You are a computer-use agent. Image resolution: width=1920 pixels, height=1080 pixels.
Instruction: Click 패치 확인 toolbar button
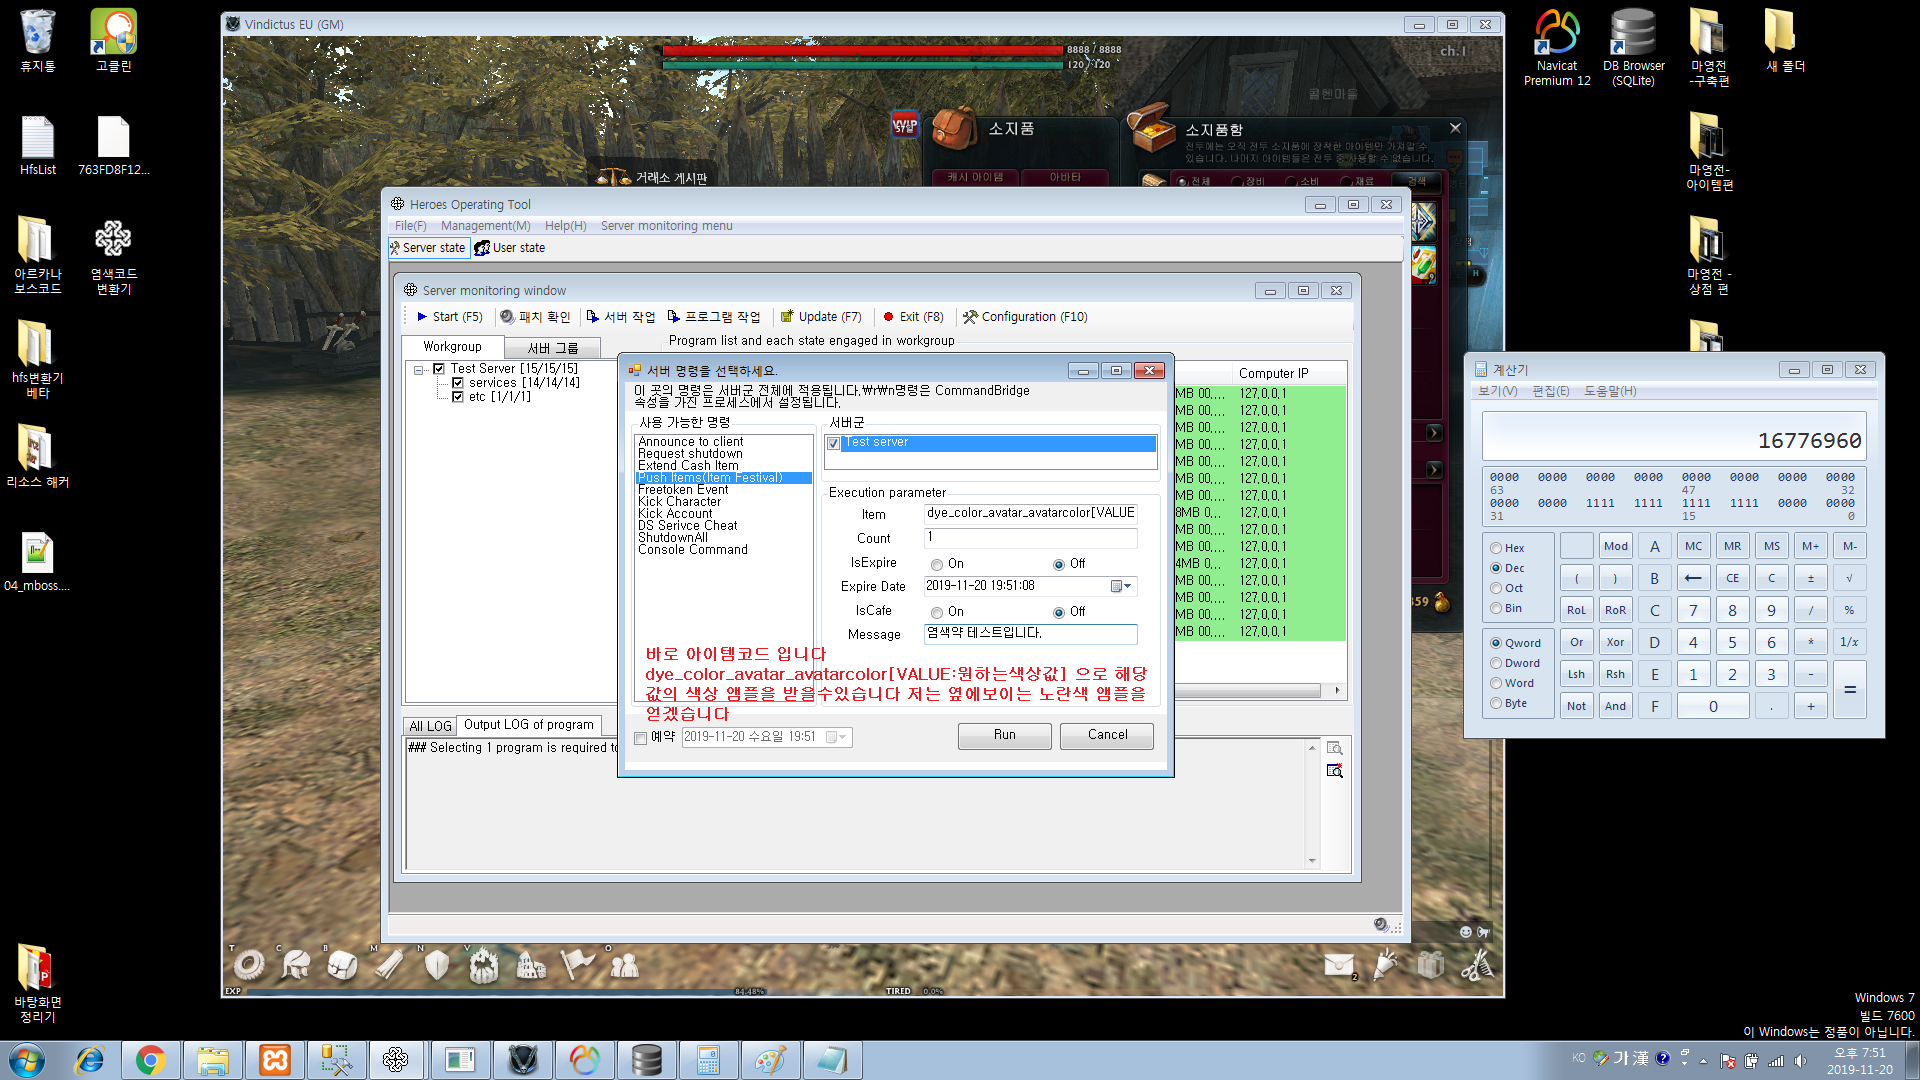535,317
